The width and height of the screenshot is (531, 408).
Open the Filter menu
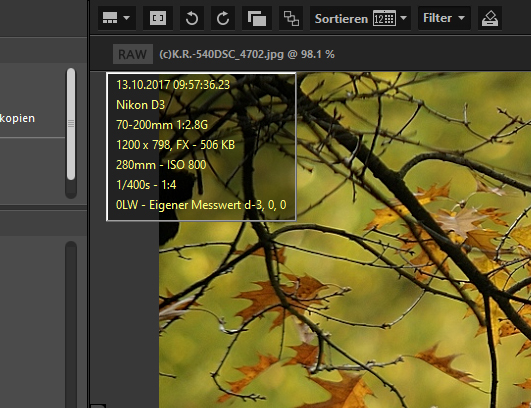point(444,18)
